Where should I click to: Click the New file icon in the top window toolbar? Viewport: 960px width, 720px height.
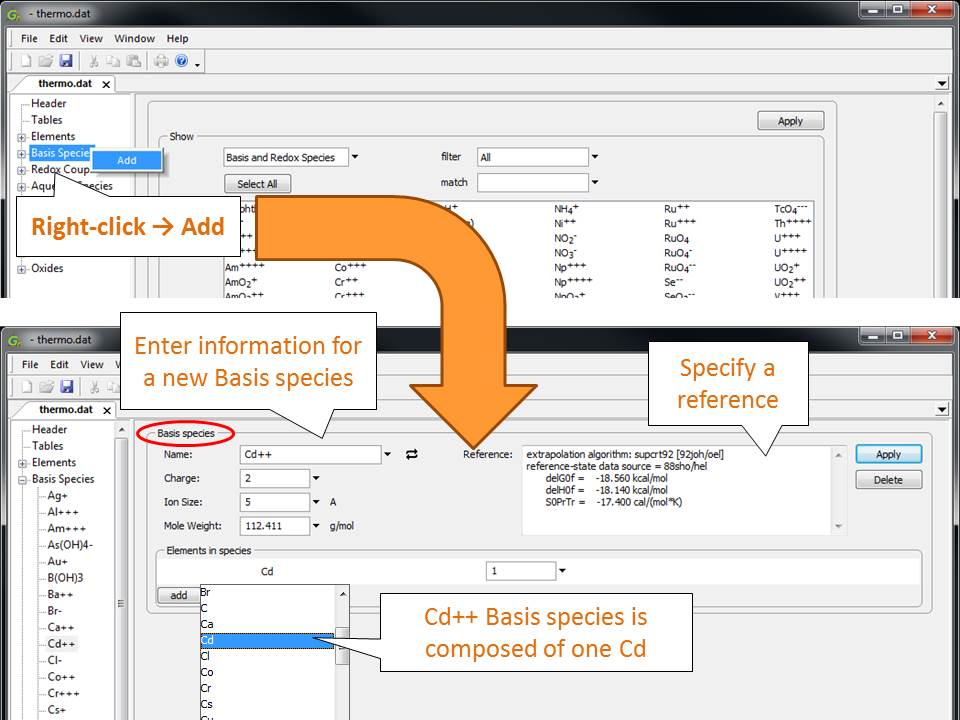click(26, 61)
